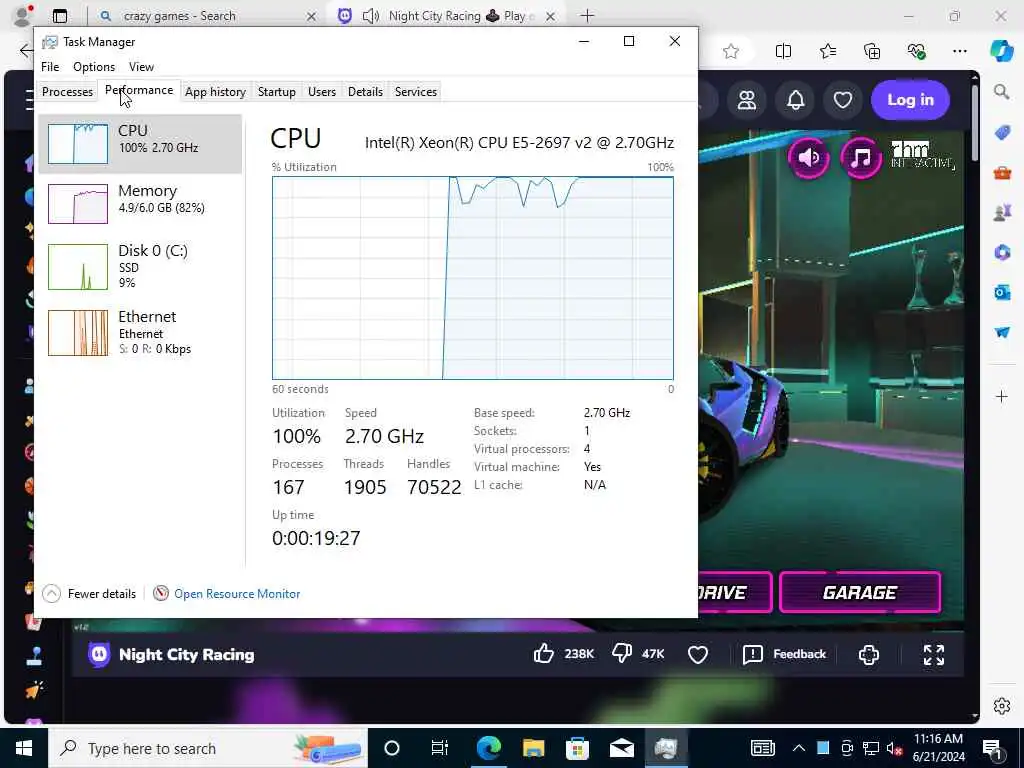Open Edge browser essentials heart icon
Viewport: 1024px width, 768px height.
click(x=916, y=51)
